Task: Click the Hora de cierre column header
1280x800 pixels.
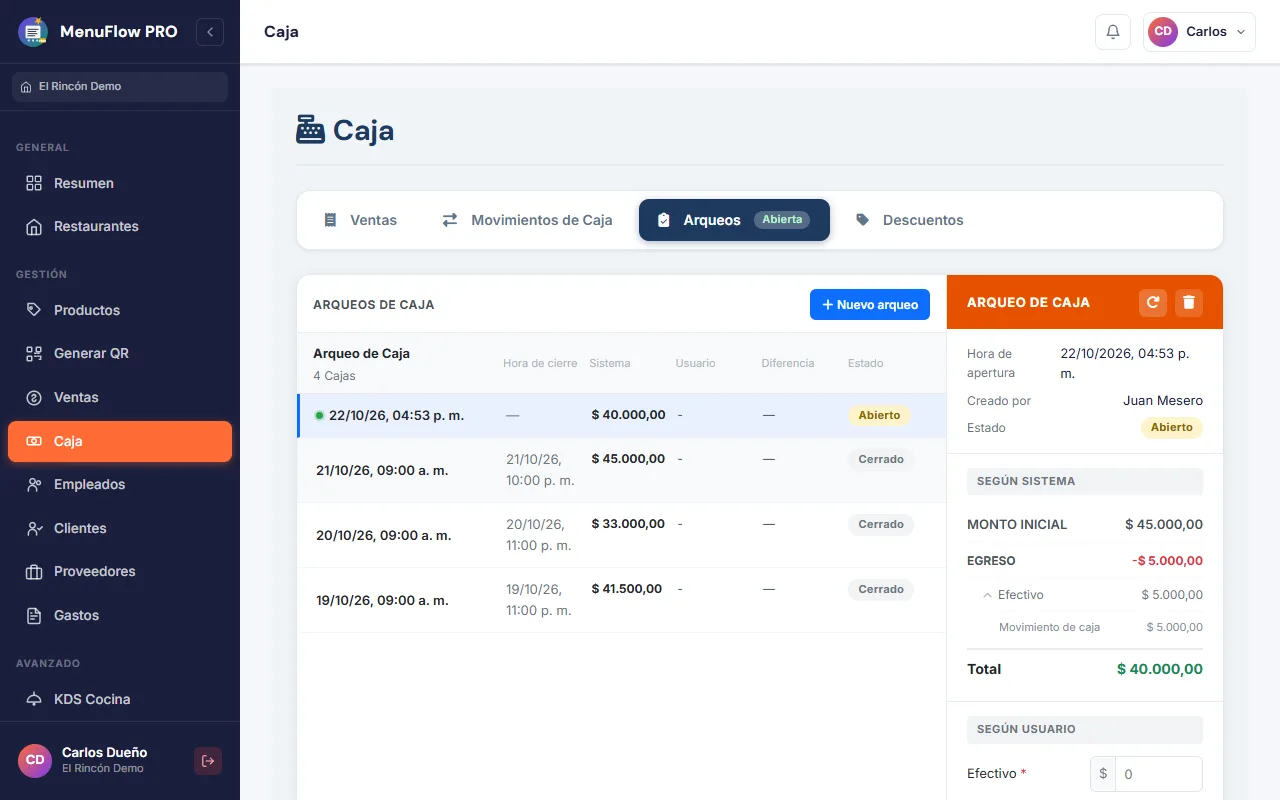Action: (x=540, y=363)
